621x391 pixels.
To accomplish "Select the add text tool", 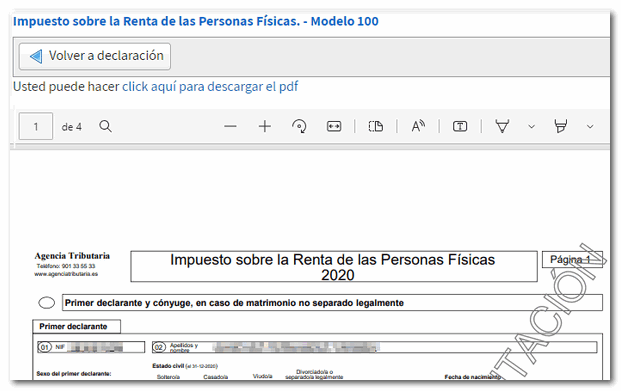I will (x=460, y=126).
